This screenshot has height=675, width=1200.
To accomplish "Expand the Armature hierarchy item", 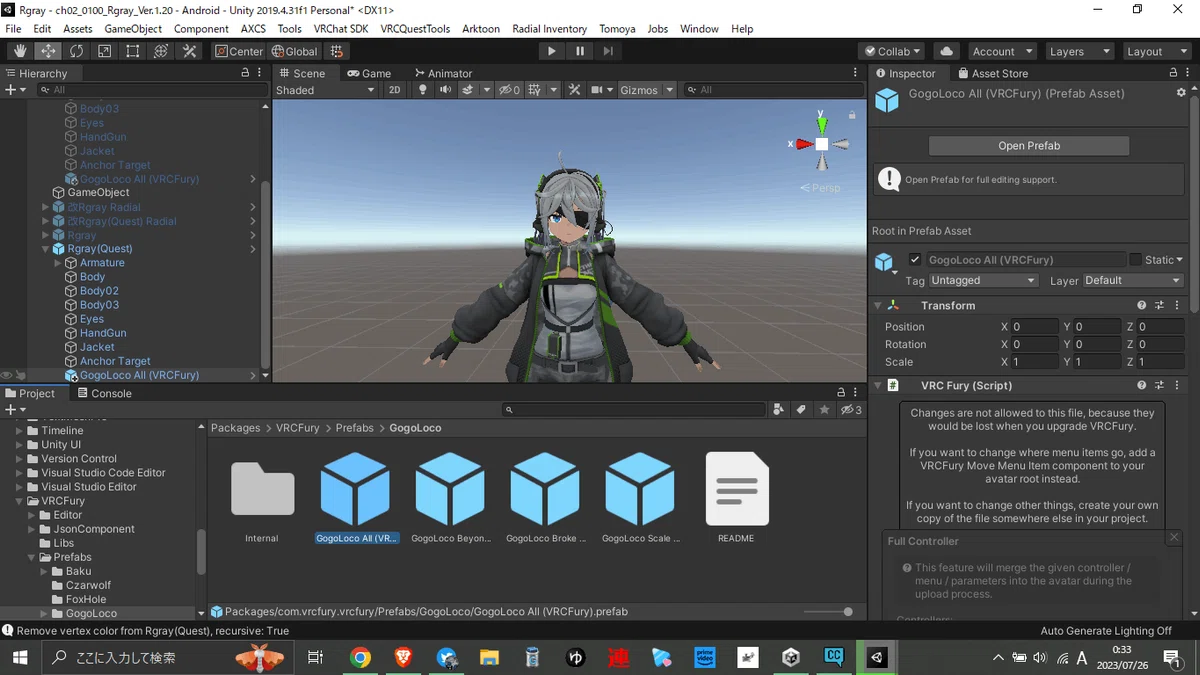I will [58, 263].
